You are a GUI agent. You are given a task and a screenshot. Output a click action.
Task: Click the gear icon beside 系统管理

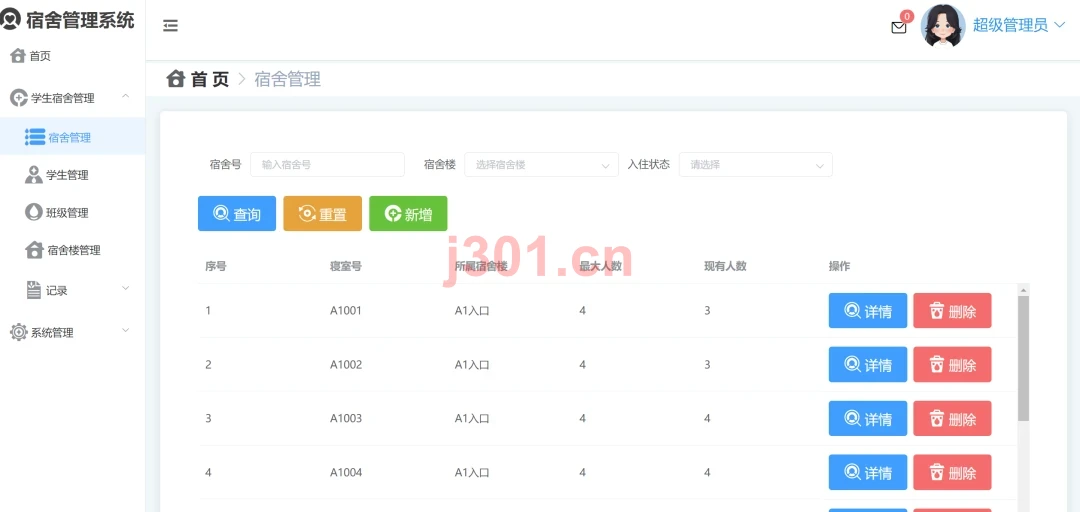point(19,332)
